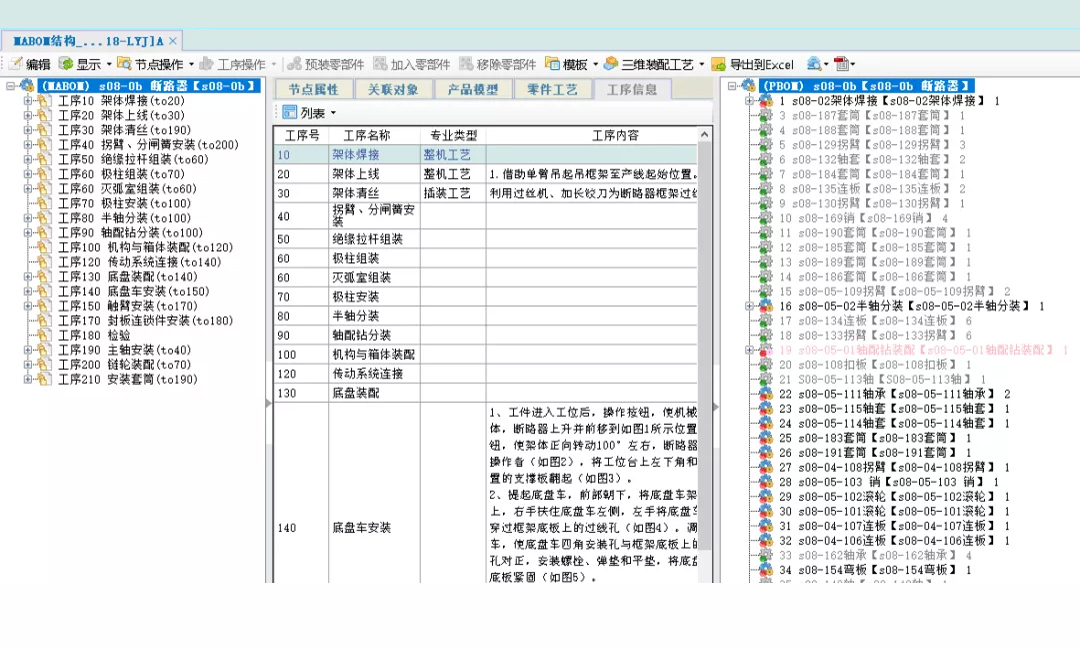Click 导出到Excel export icon
The image size is (1080, 648).
click(x=719, y=64)
